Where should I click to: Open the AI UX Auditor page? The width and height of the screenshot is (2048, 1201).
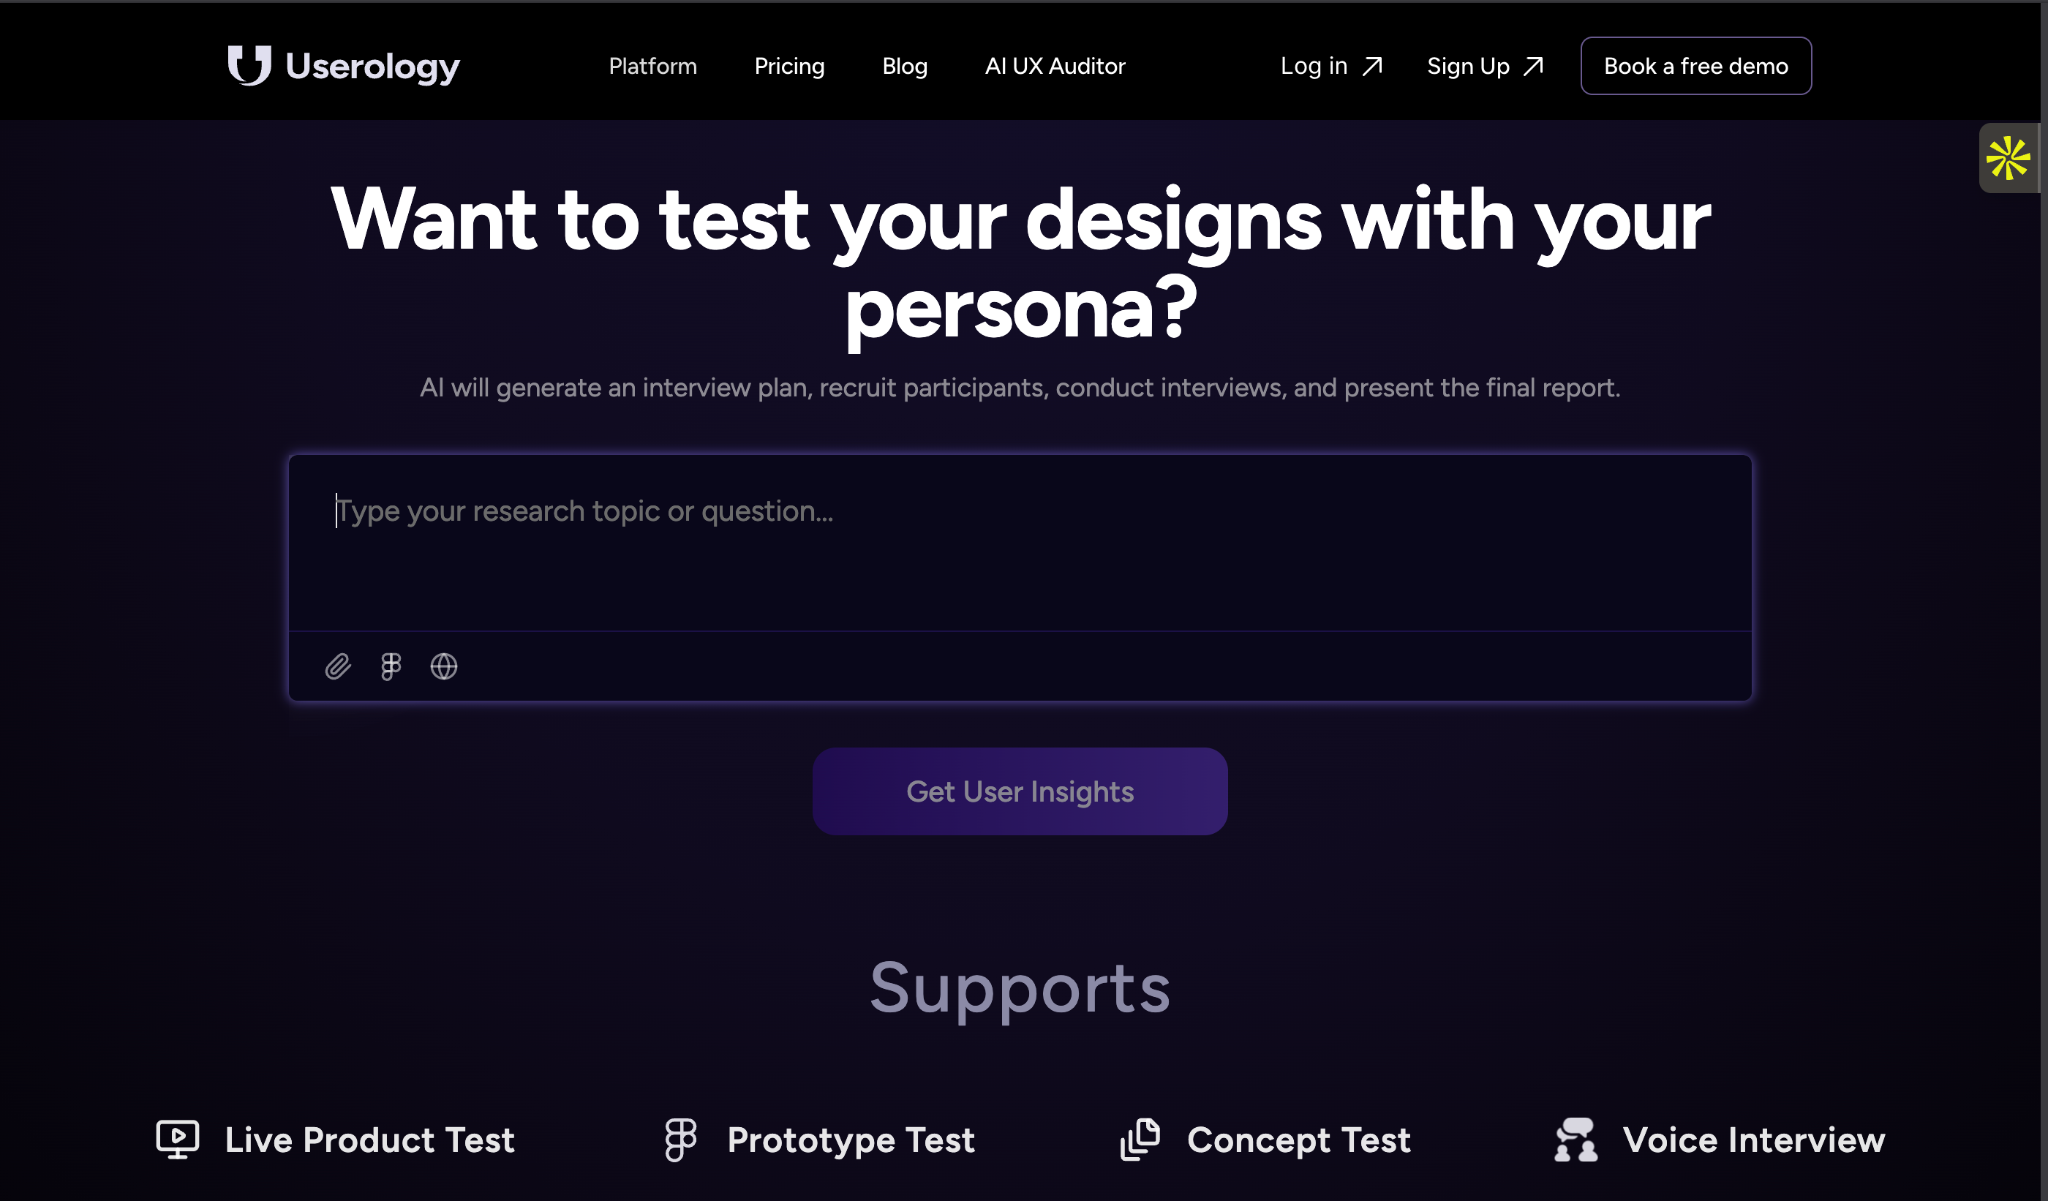coord(1055,66)
